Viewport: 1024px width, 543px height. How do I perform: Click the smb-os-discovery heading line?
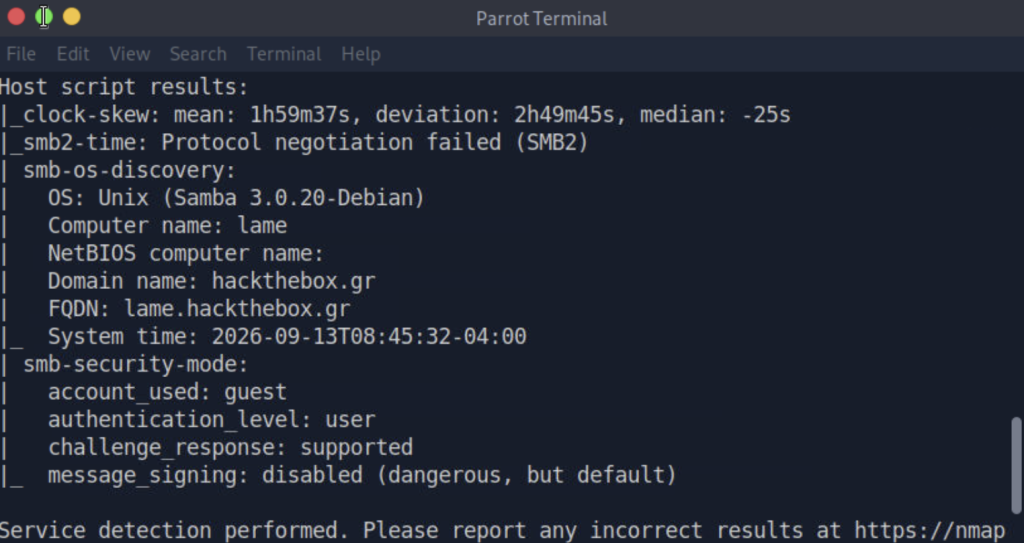pyautogui.click(x=129, y=170)
